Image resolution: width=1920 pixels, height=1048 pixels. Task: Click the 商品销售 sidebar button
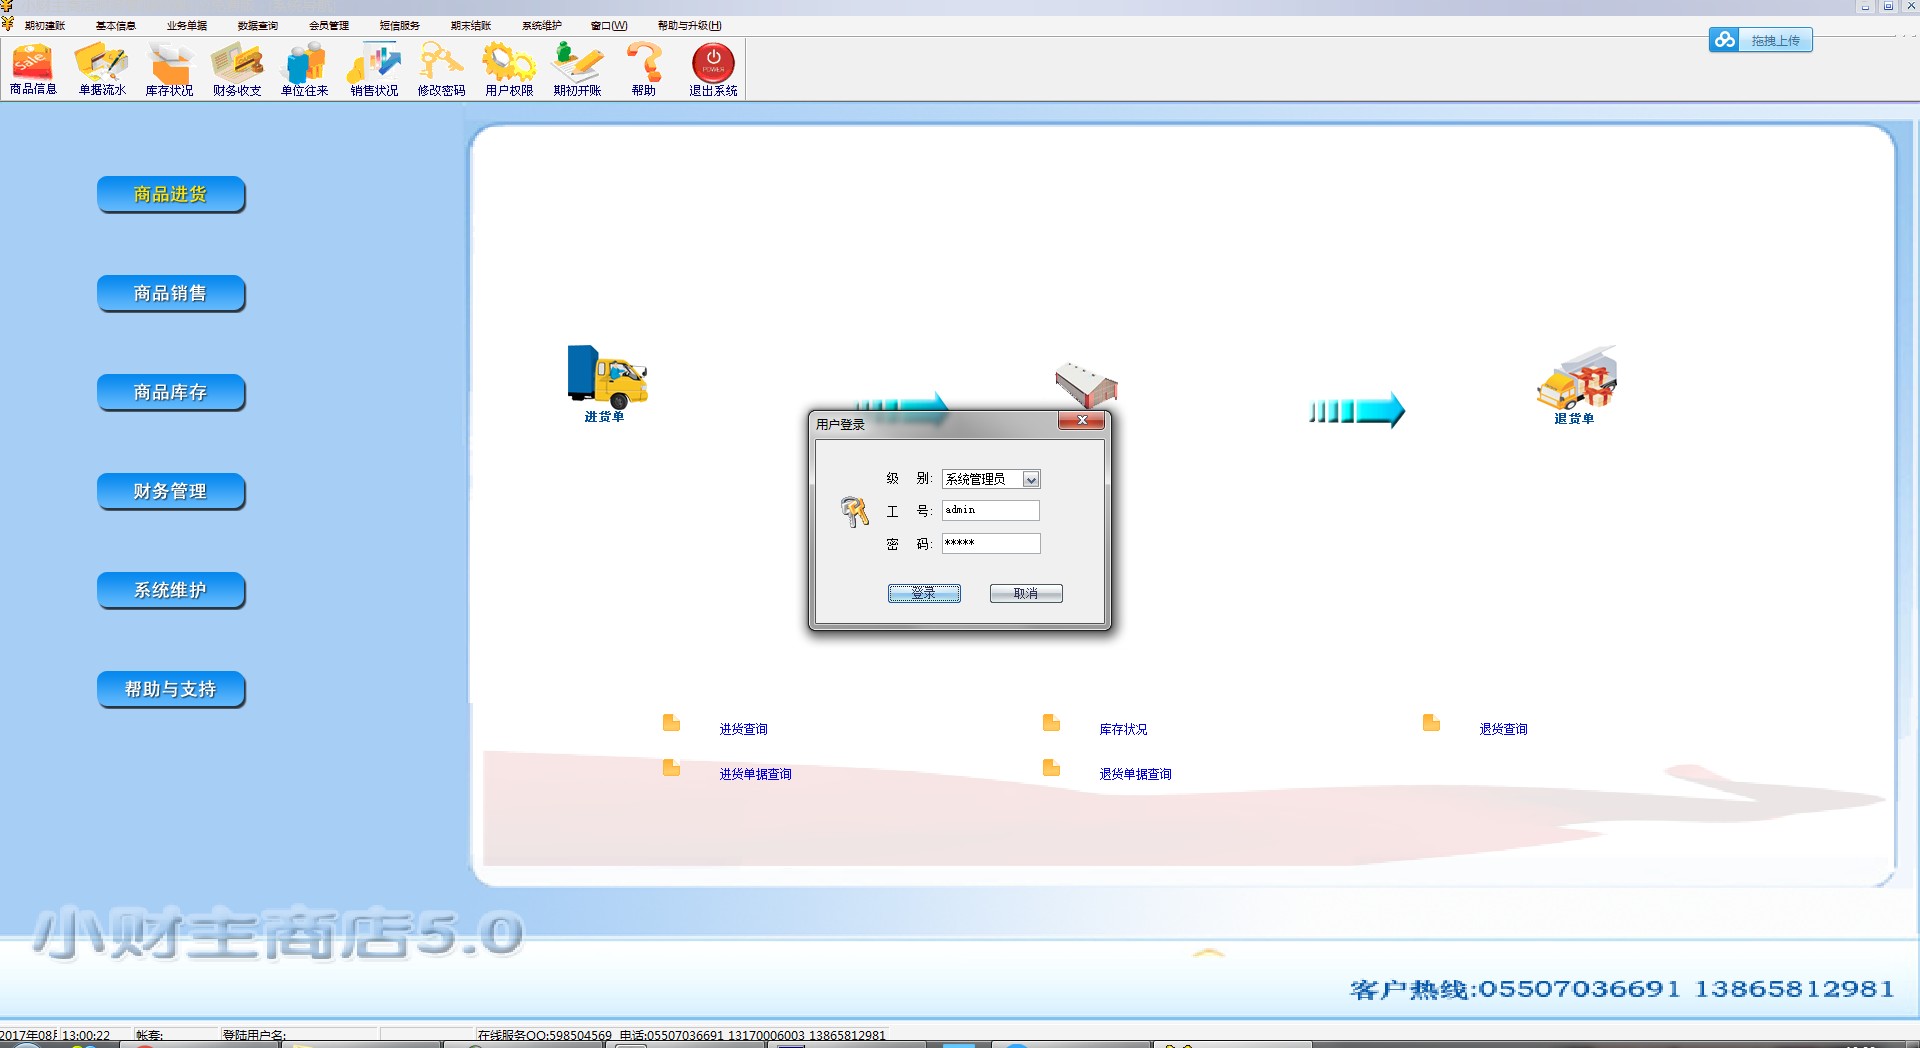(x=171, y=294)
